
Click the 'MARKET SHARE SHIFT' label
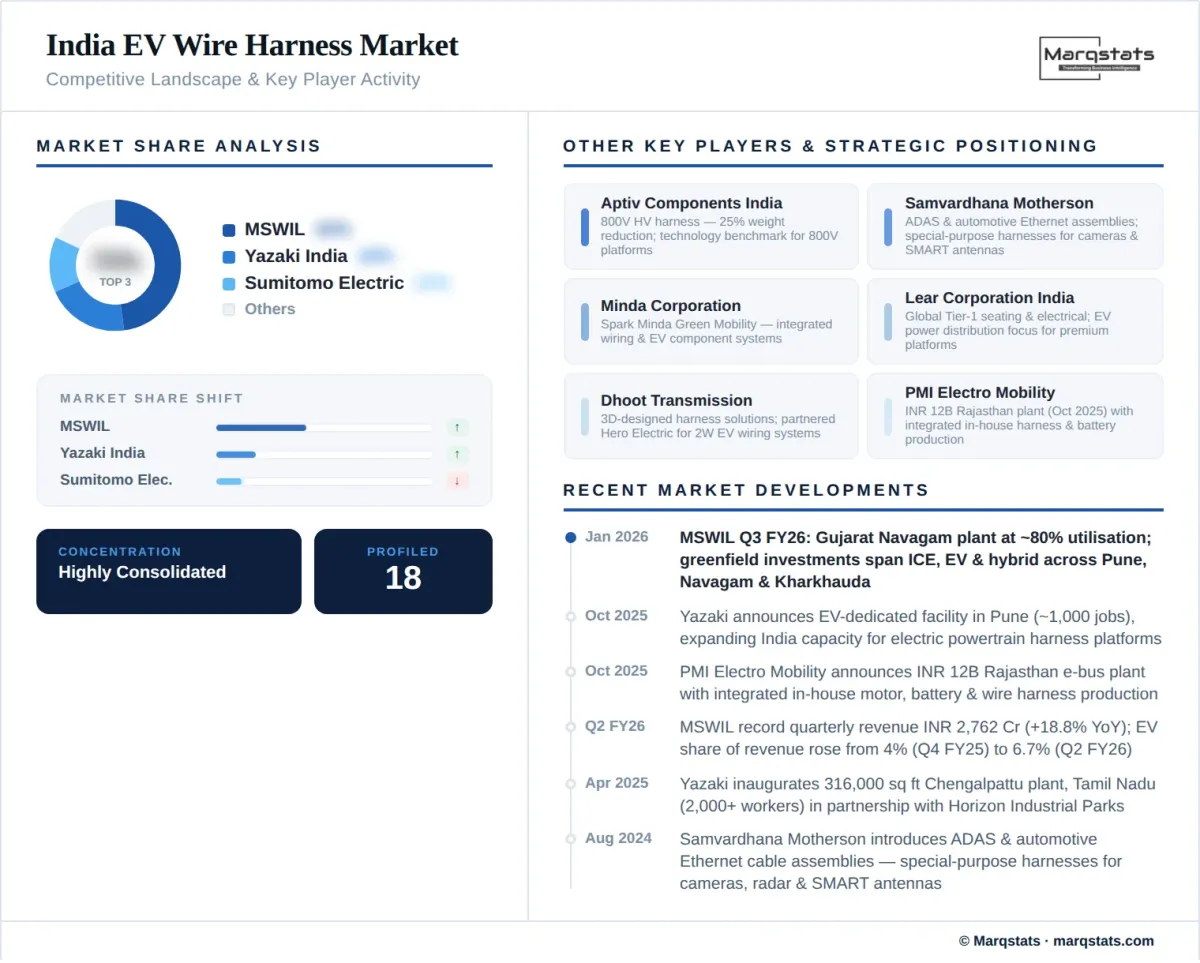point(152,398)
